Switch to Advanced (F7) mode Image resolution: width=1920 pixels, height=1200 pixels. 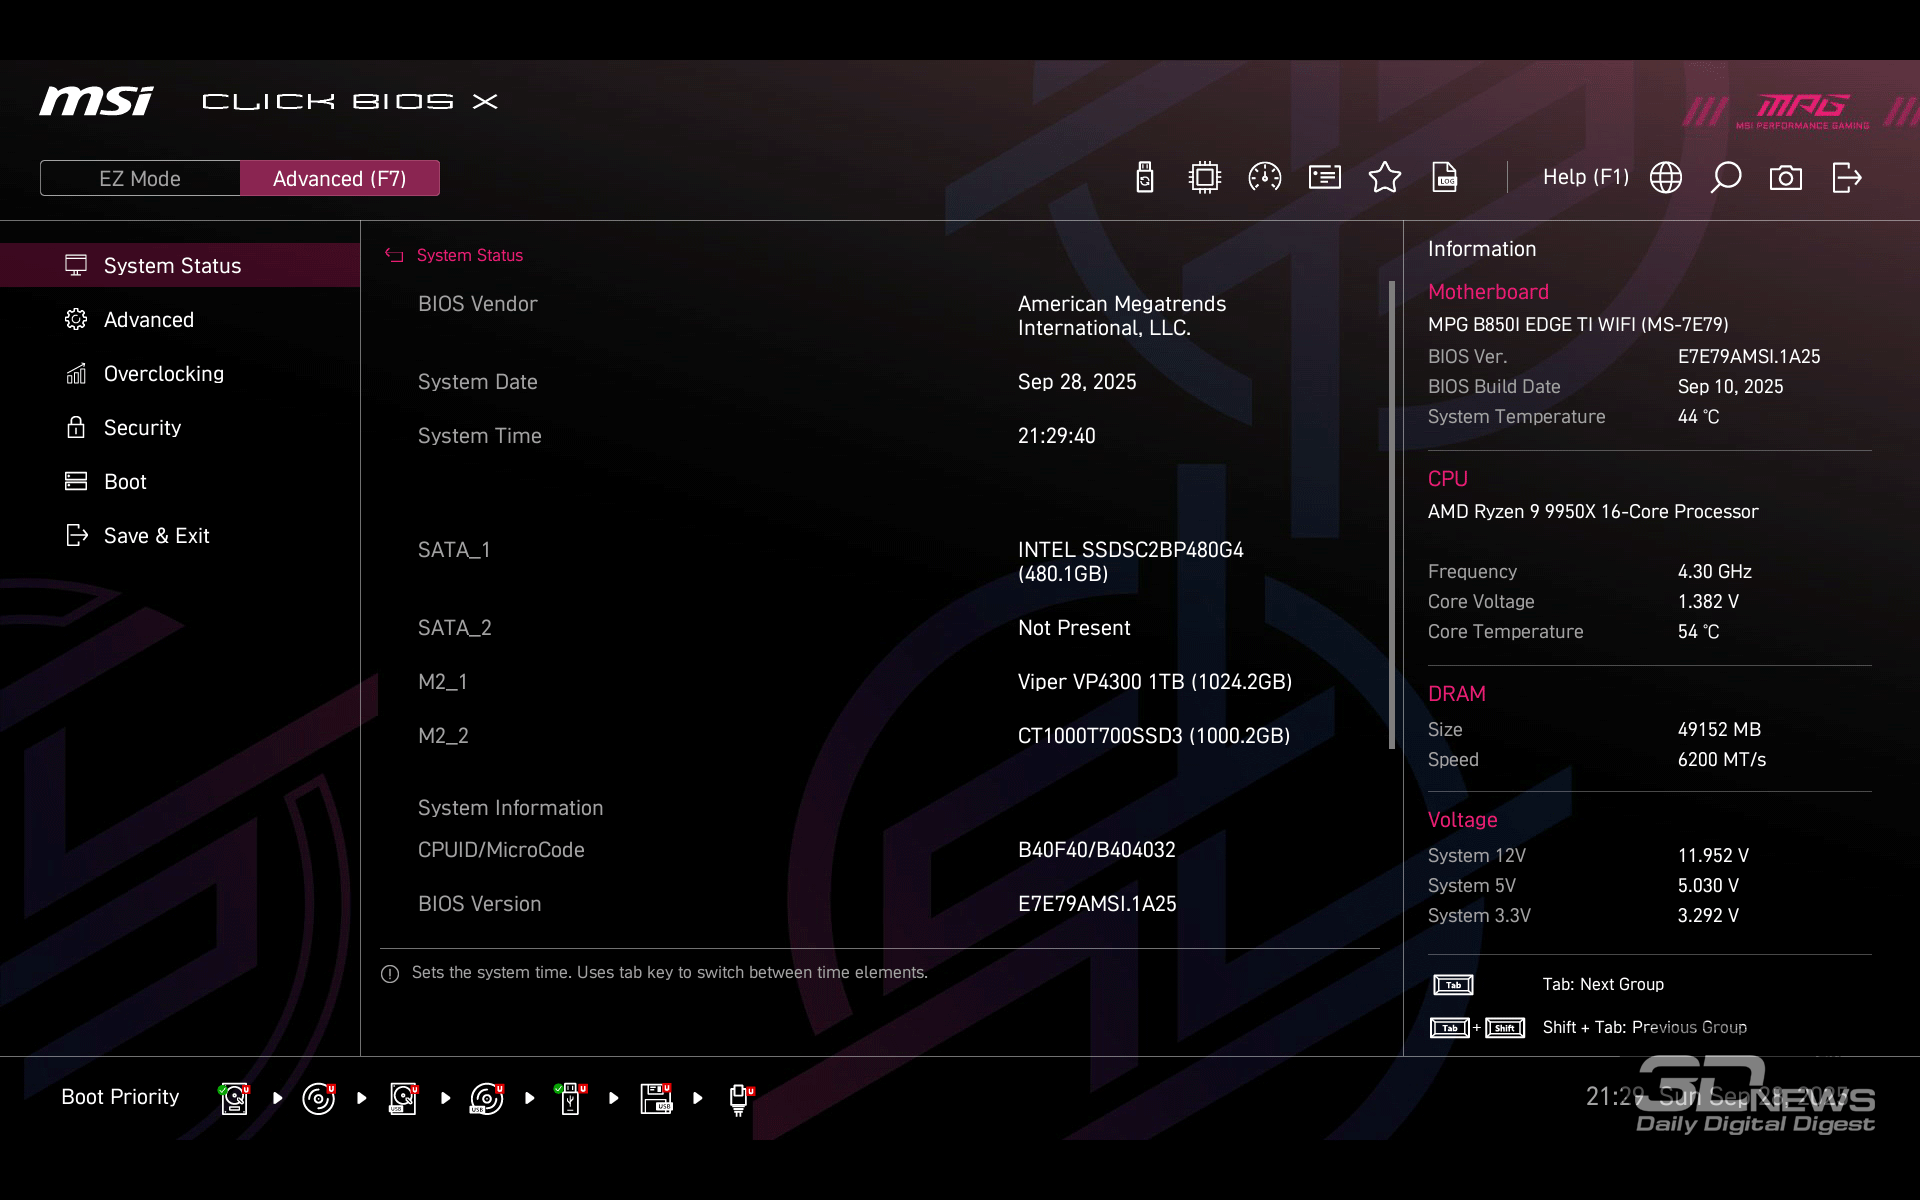coord(339,178)
